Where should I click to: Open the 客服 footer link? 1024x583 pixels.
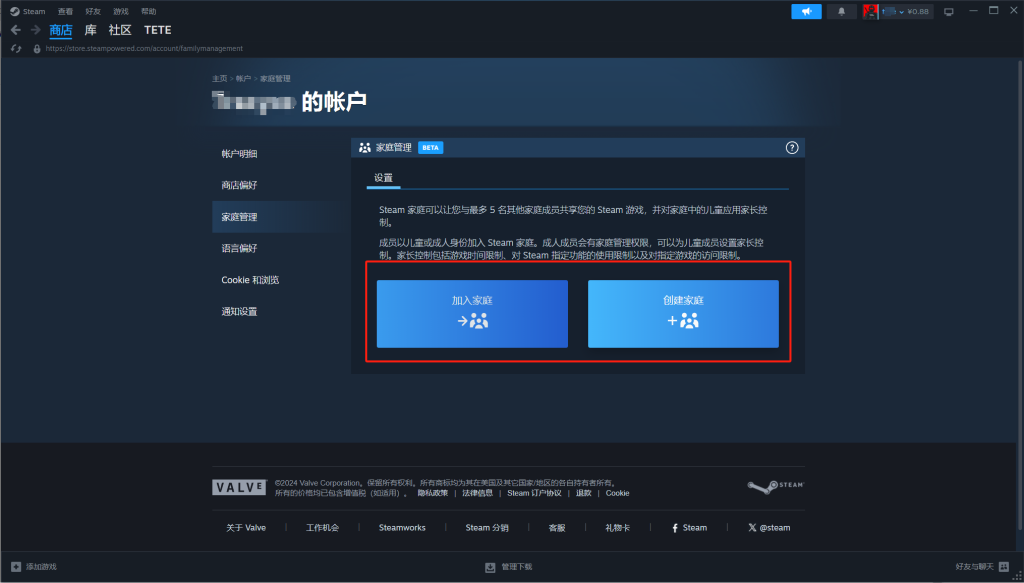[x=556, y=528]
